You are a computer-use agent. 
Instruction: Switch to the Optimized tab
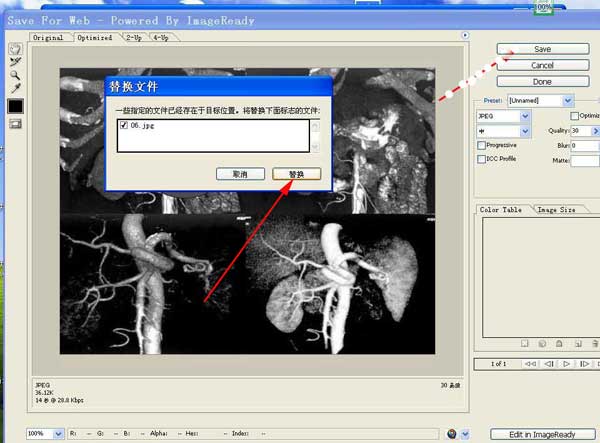point(95,37)
